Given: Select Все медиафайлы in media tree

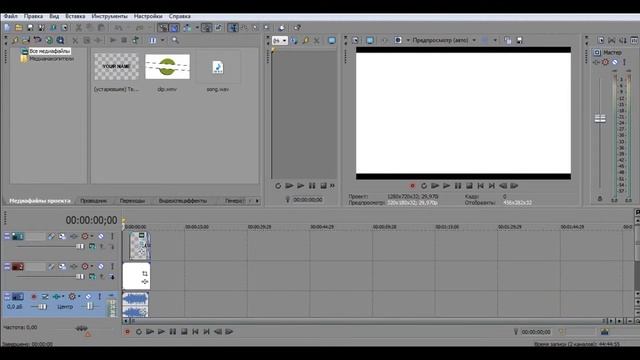Looking at the screenshot, I should click(x=49, y=51).
